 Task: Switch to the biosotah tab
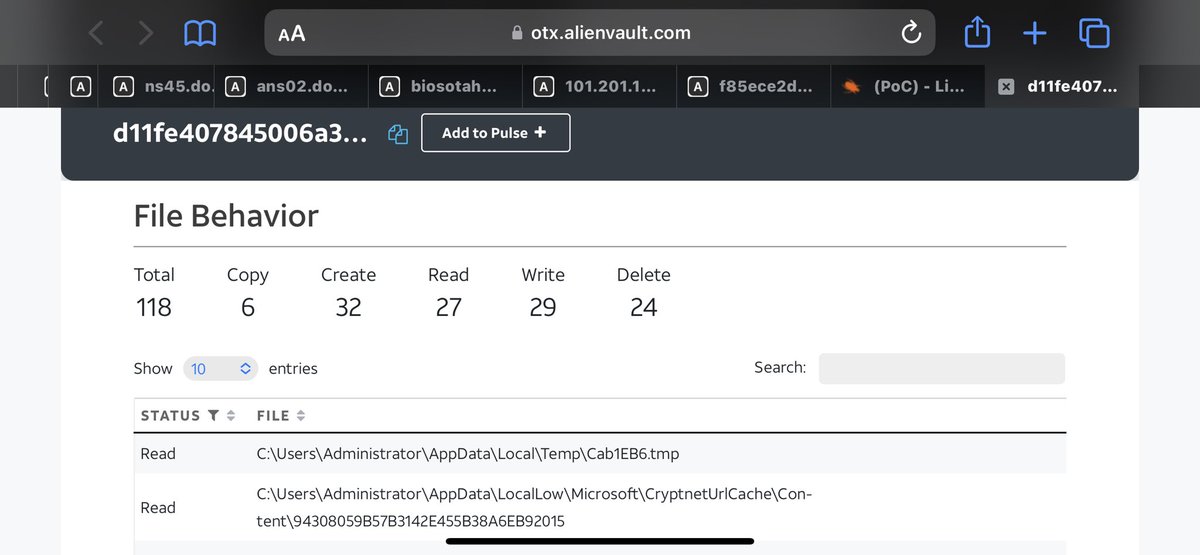pyautogui.click(x=450, y=87)
